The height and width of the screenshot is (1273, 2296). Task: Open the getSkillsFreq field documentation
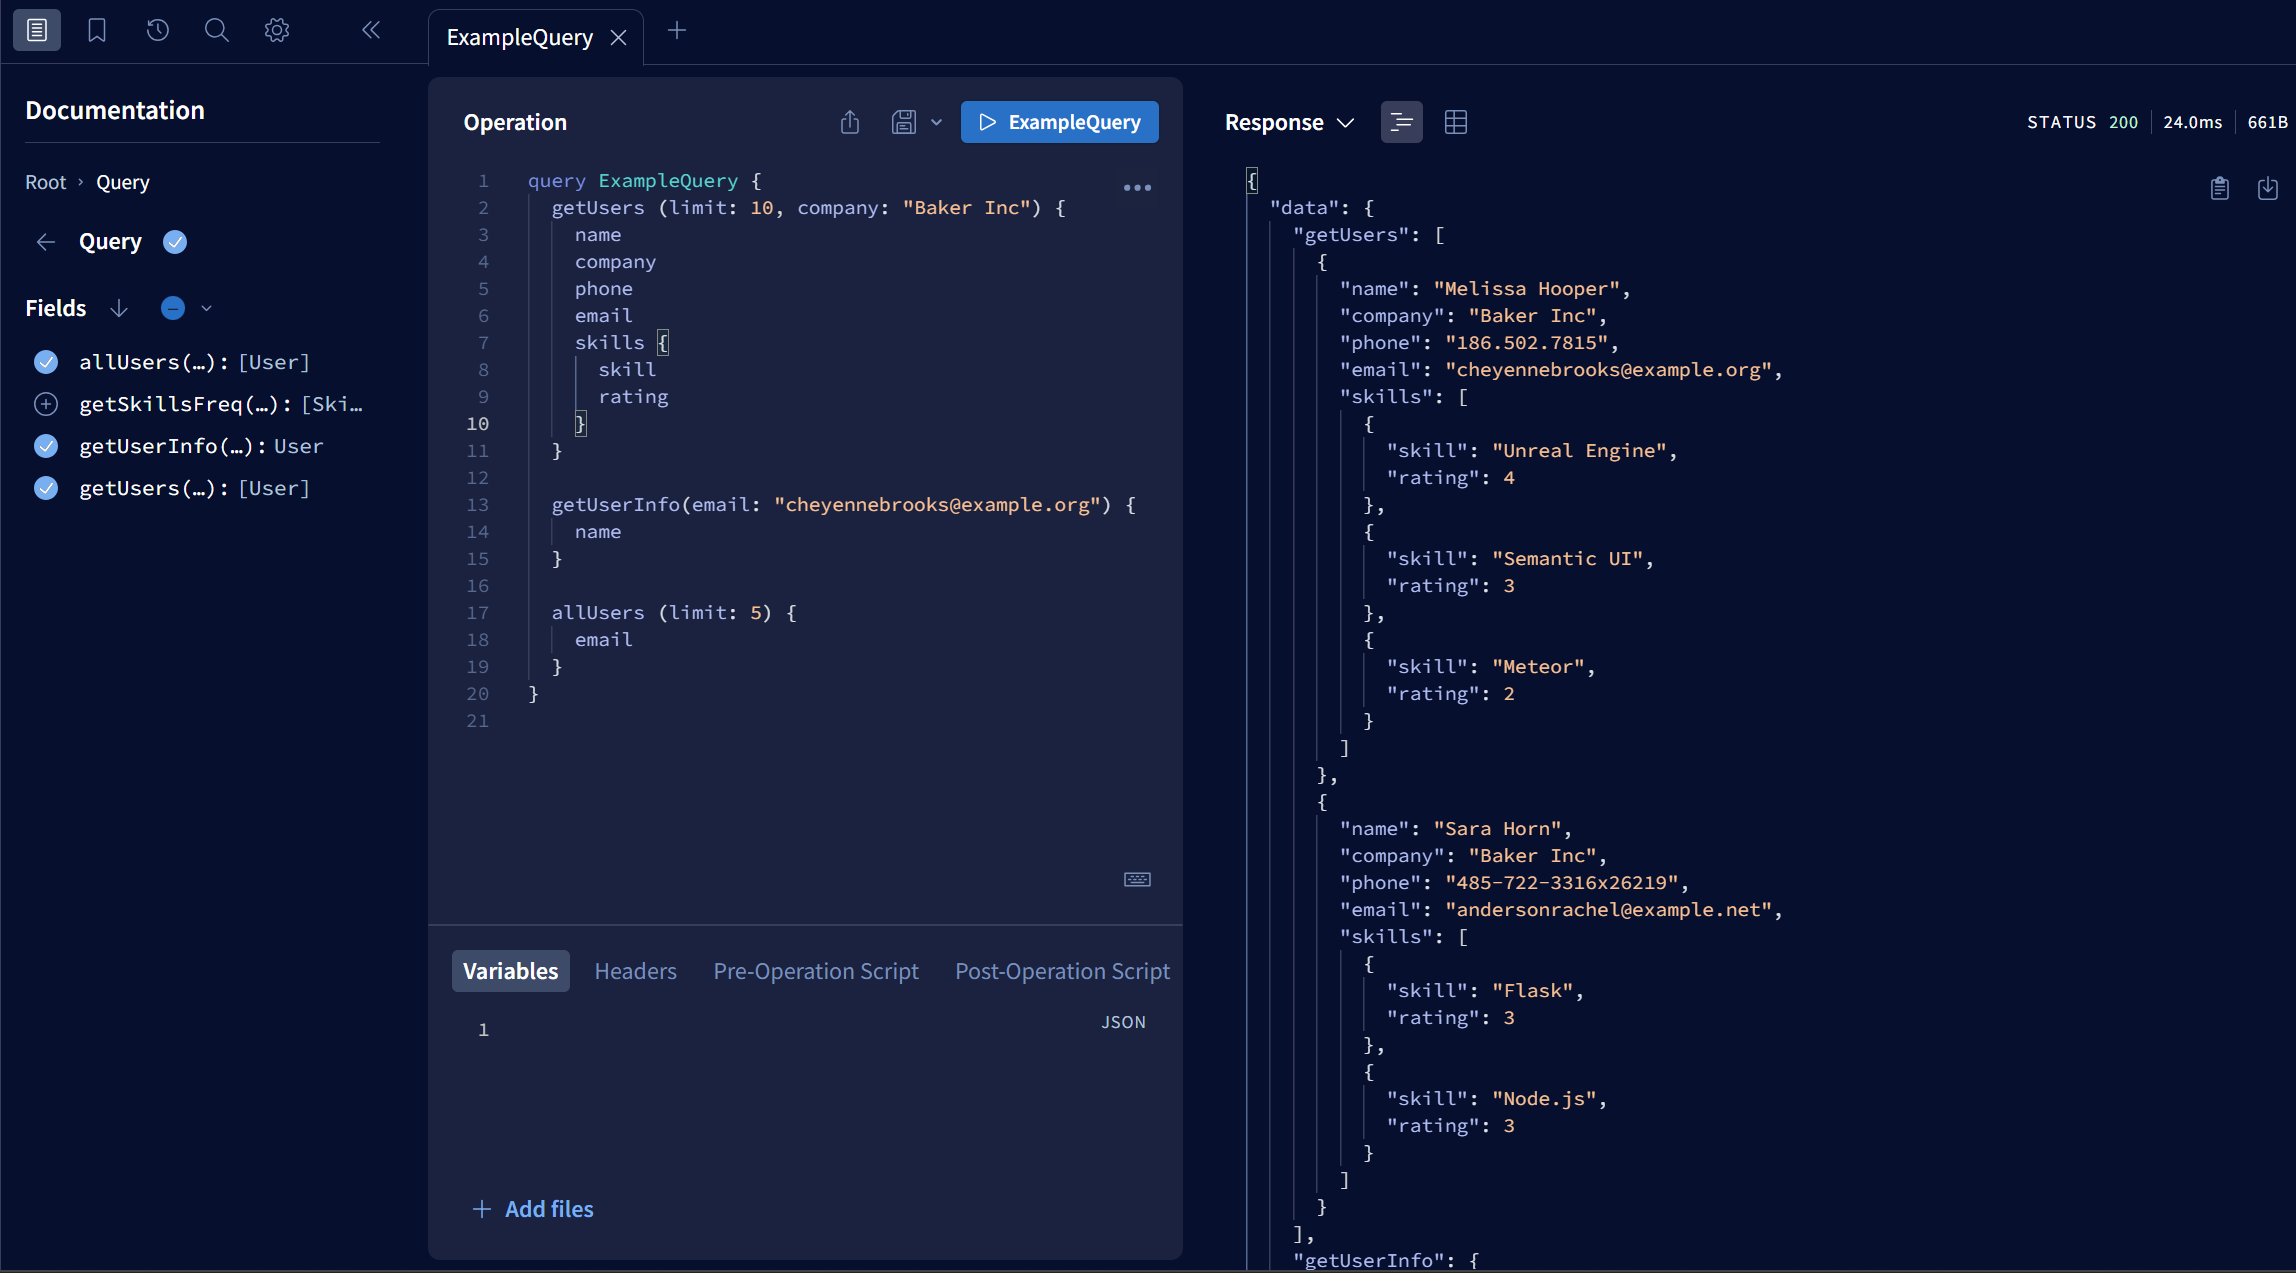(x=221, y=404)
